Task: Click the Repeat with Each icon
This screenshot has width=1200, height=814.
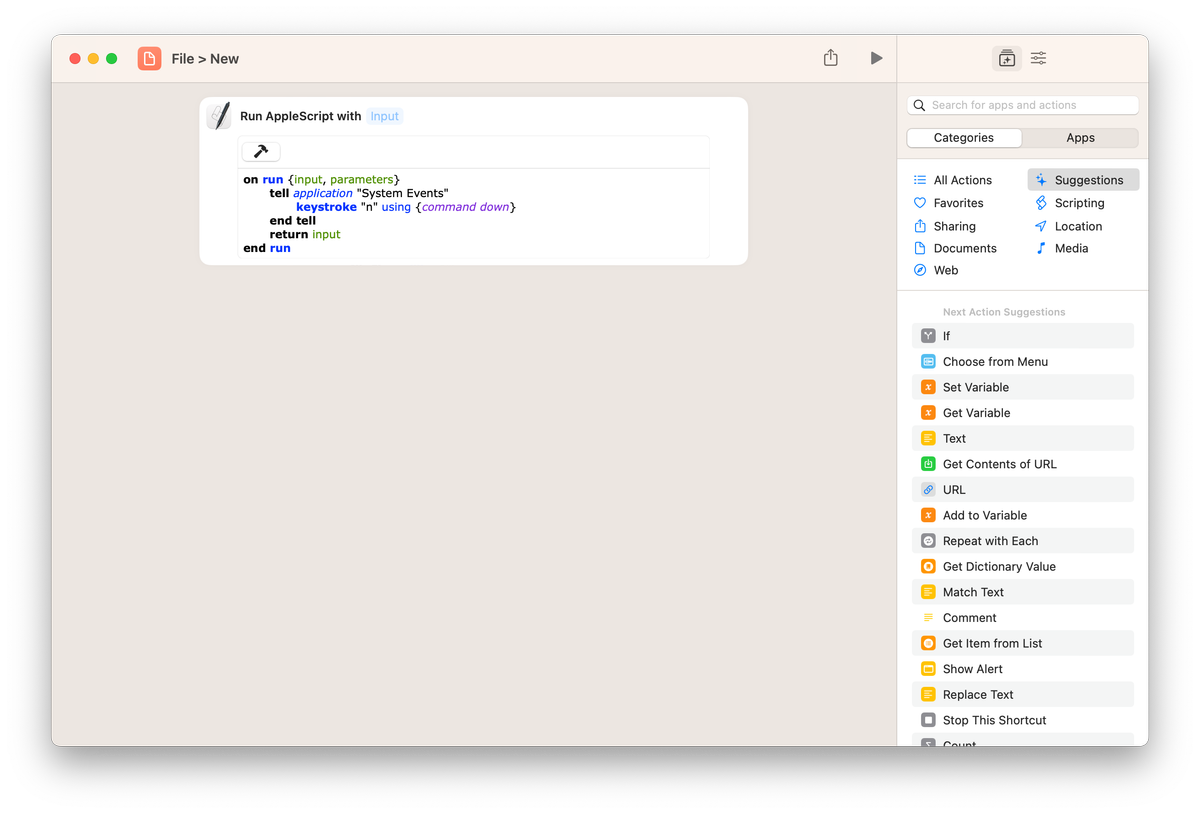Action: [928, 541]
